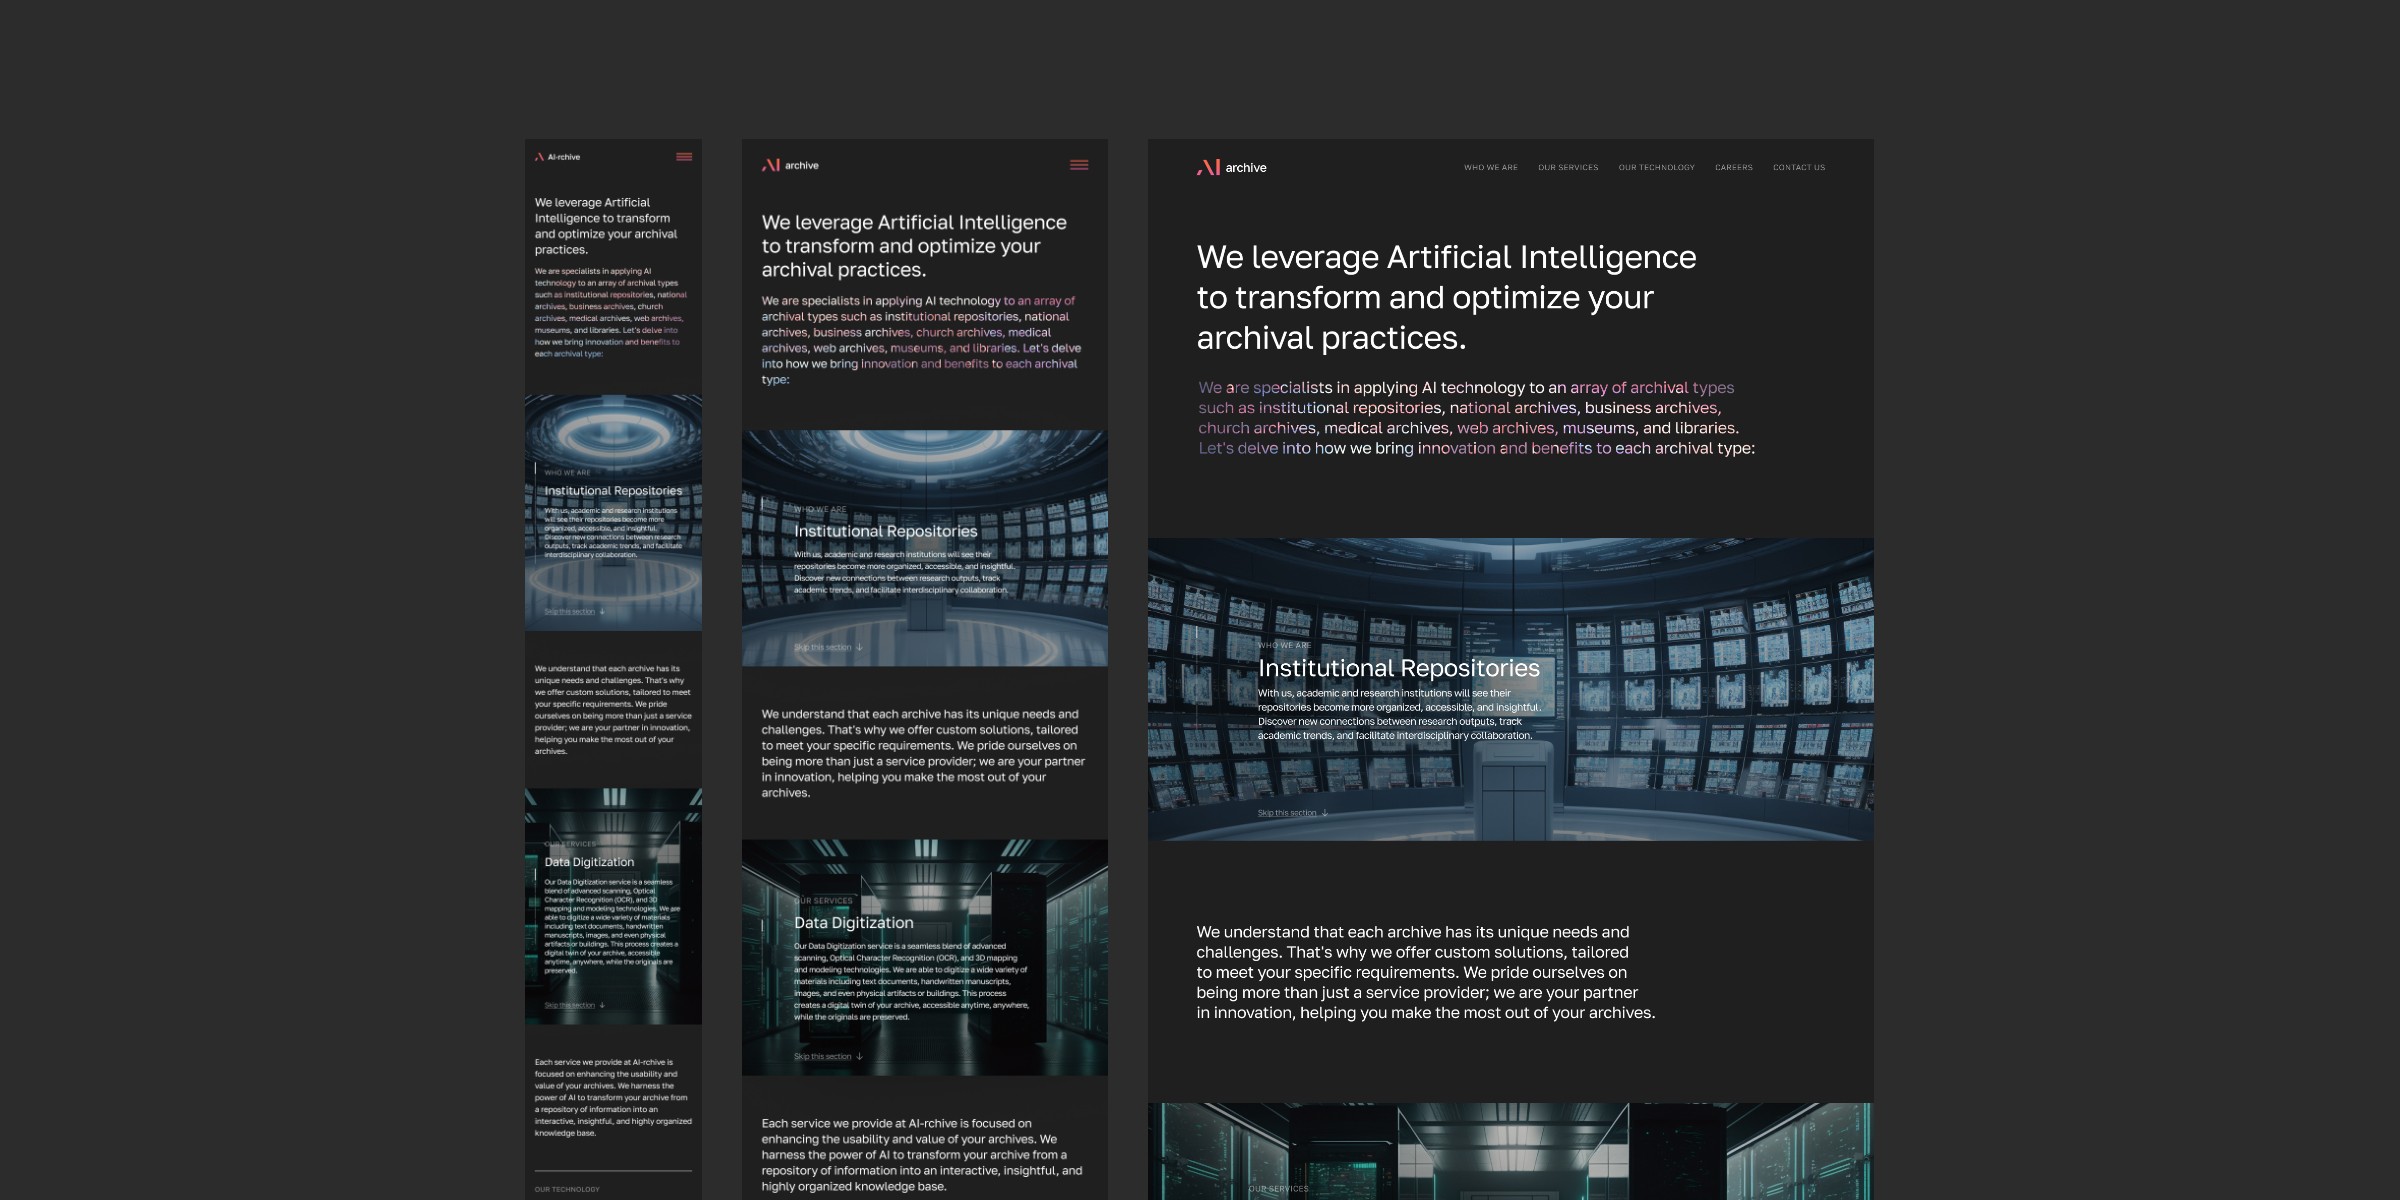The image size is (2400, 1200).
Task: Click down arrow beside desktop Skip this section
Action: click(x=1325, y=813)
